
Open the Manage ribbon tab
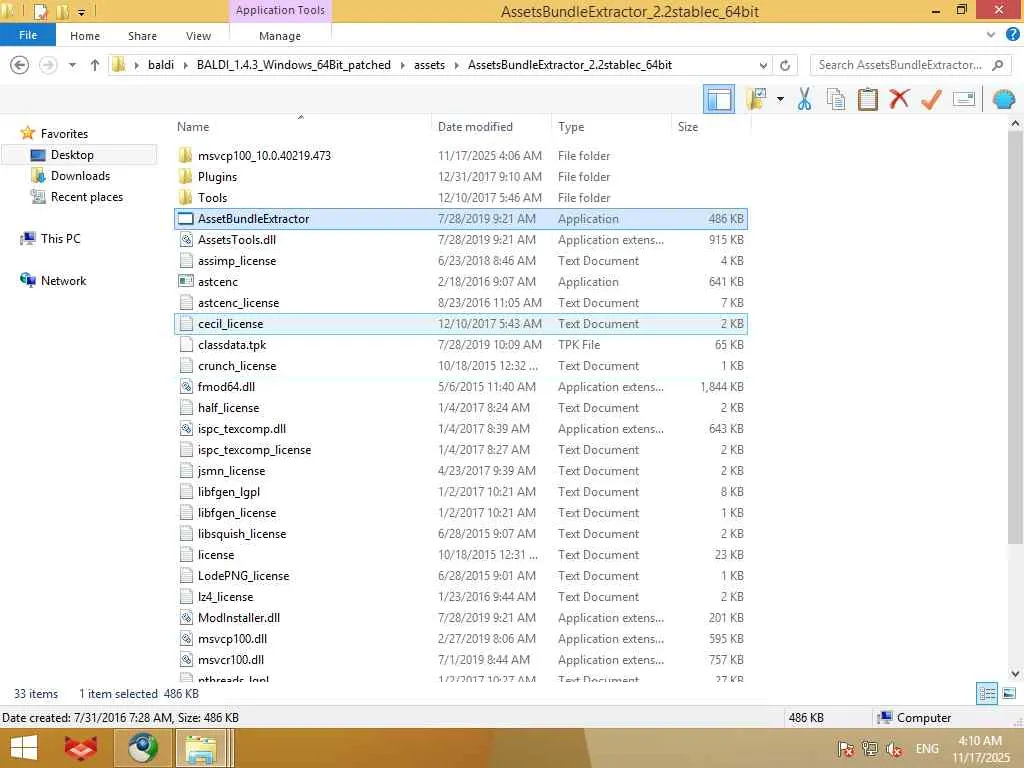tap(280, 36)
